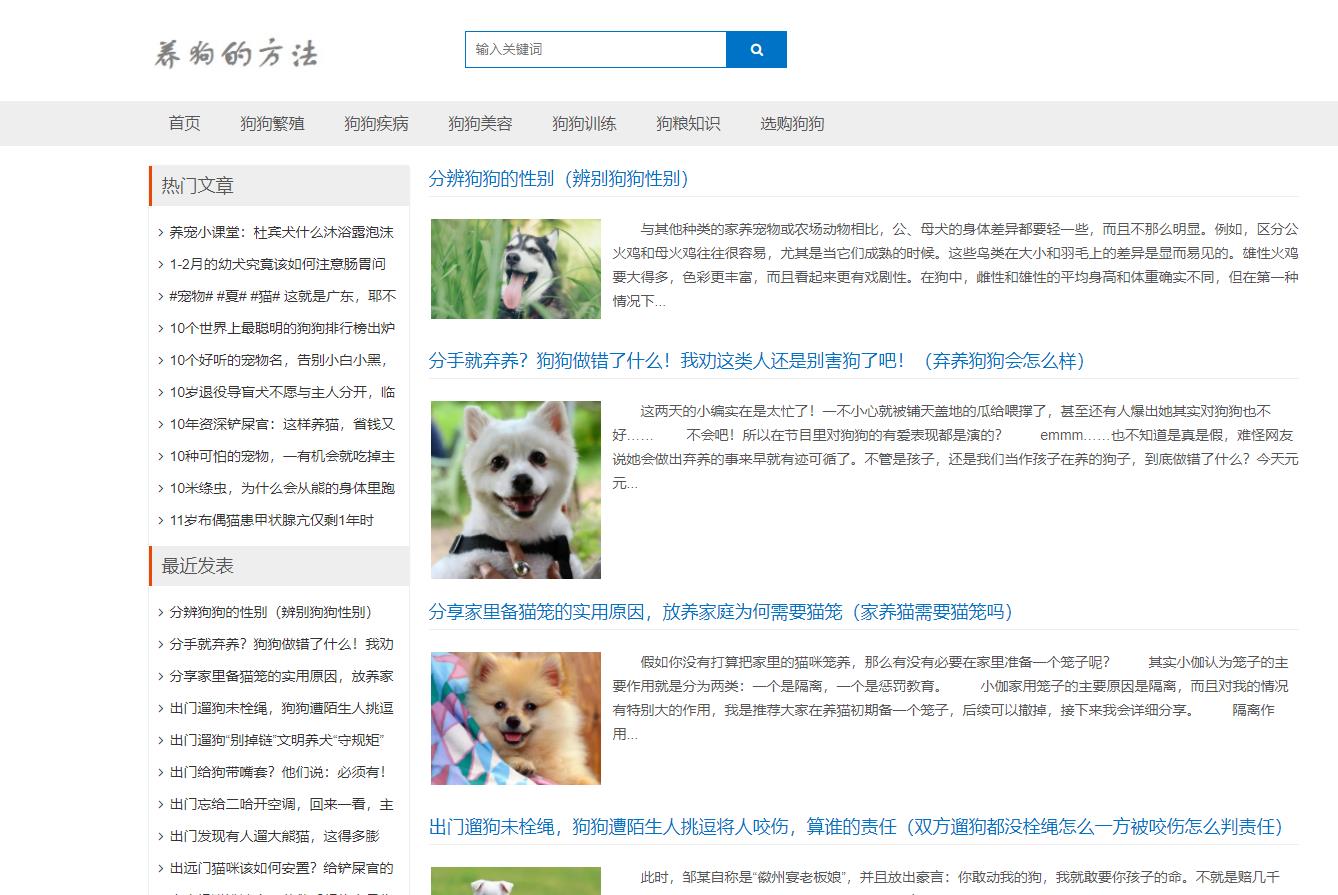
Task: Open the Pomeranian puppy thumbnail image
Action: coord(516,718)
